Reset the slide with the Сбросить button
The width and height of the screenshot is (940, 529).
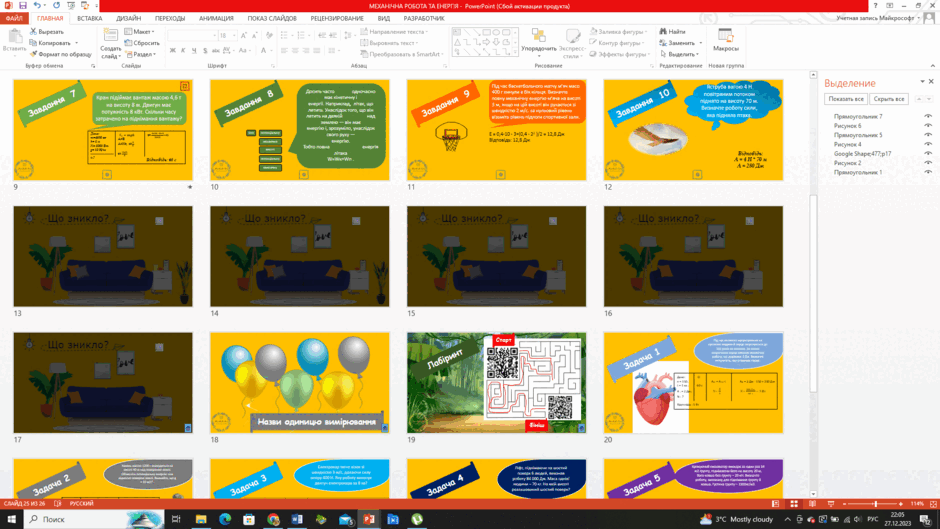pyautogui.click(x=142, y=43)
